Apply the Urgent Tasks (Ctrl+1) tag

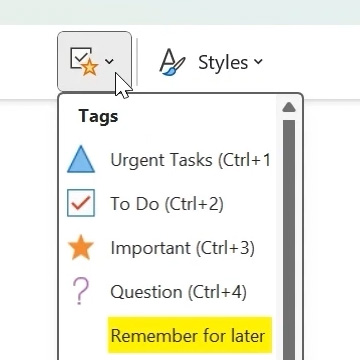point(190,160)
